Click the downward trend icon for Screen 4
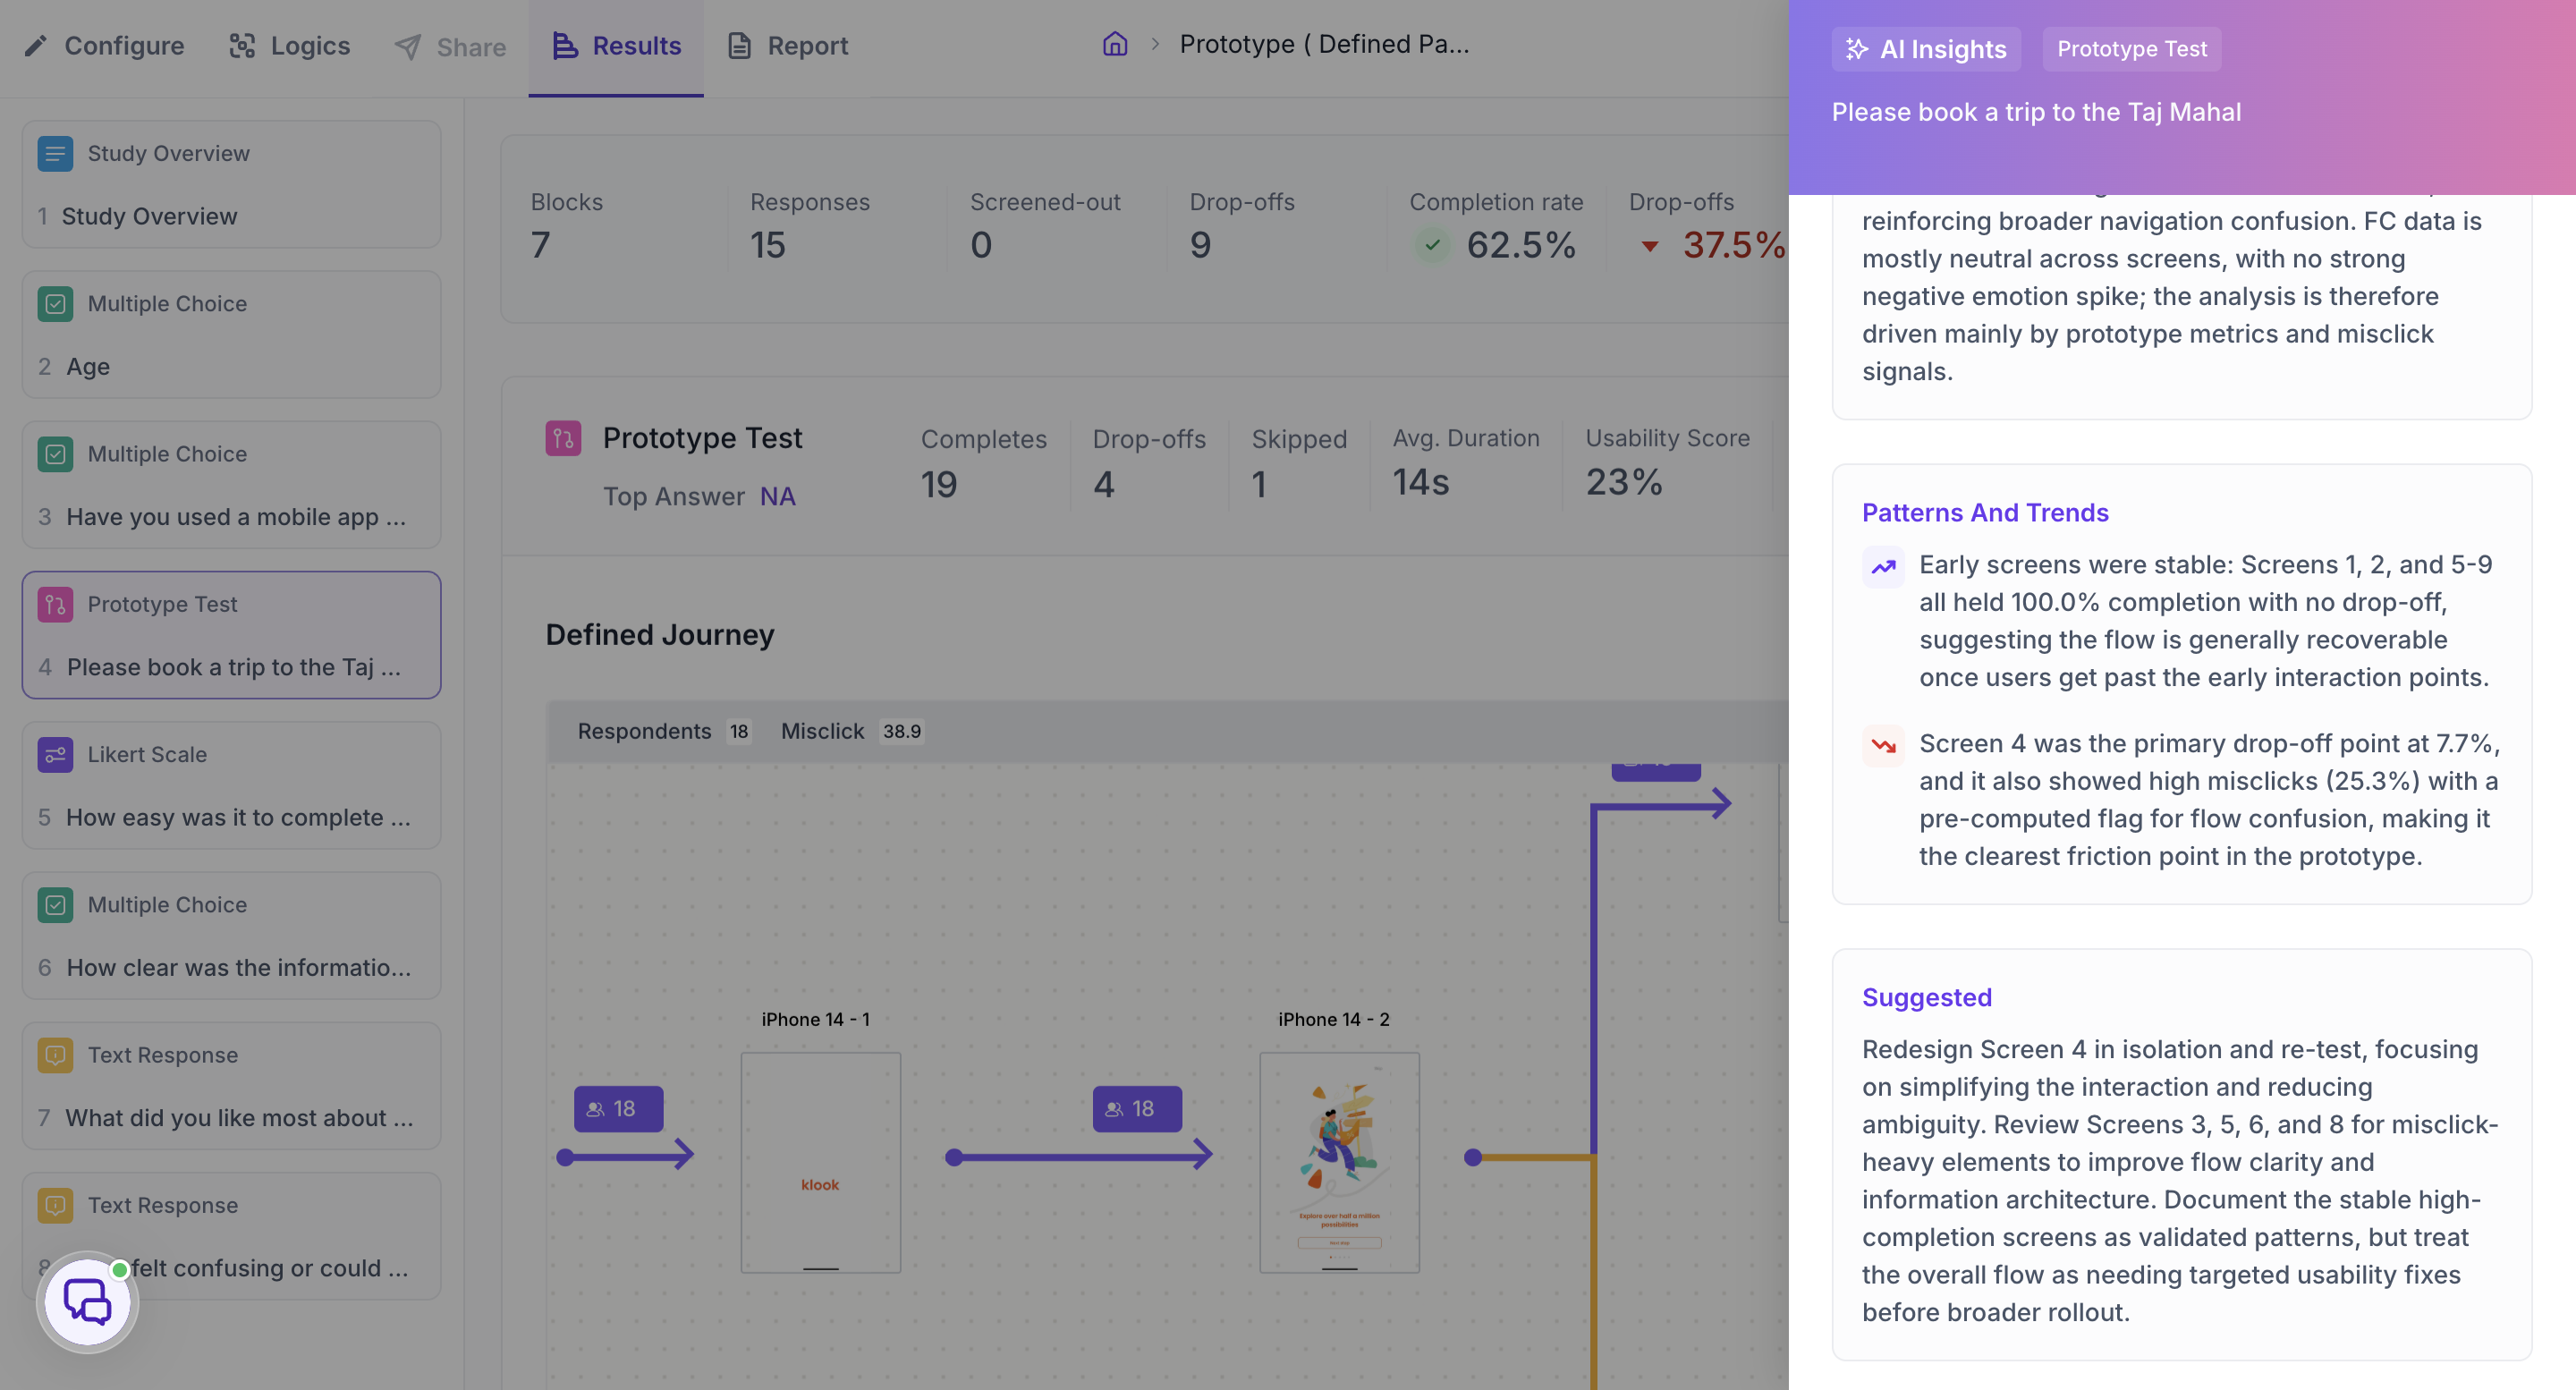The image size is (2576, 1390). coord(1883,746)
